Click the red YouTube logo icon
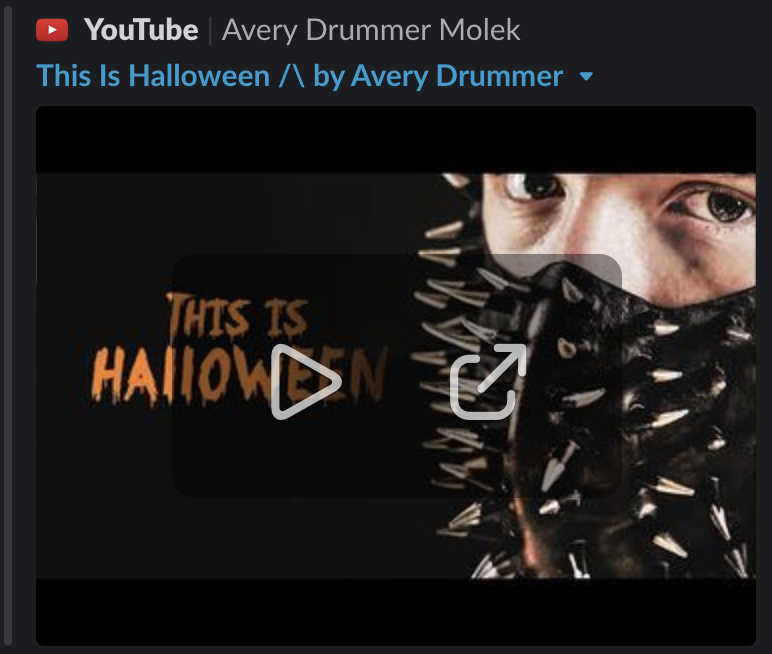This screenshot has width=772, height=654. (52, 30)
